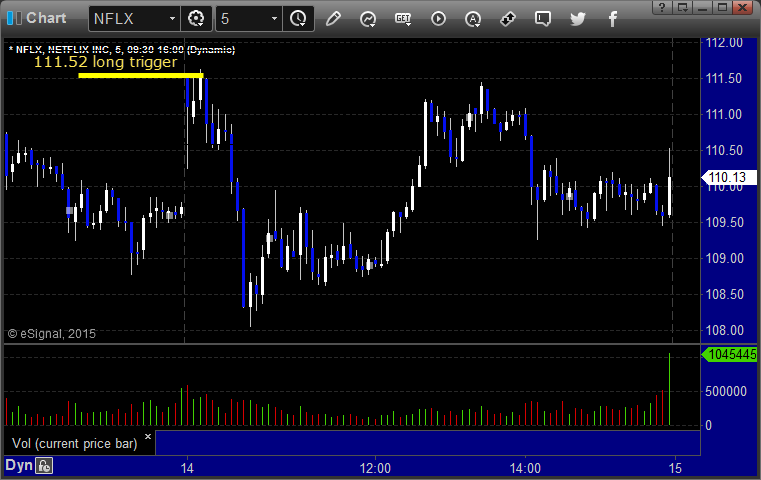Click the 109.00 price axis label

click(724, 258)
